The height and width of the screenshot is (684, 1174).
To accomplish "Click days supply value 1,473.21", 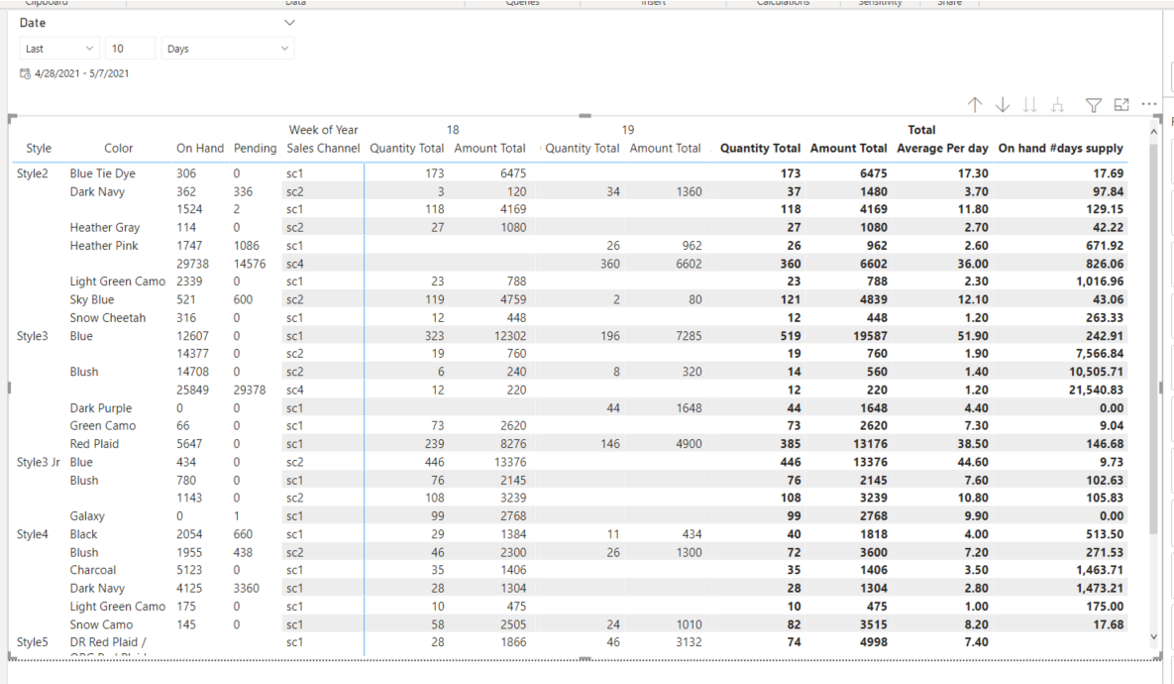I will coord(1100,588).
